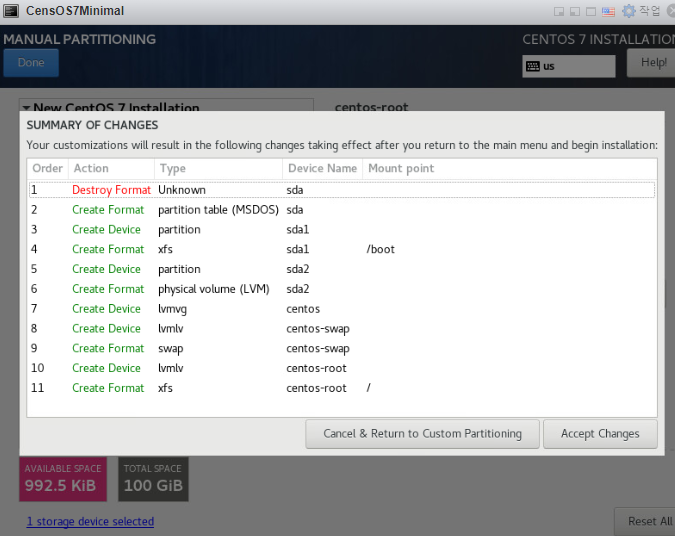Viewport: 675px width, 536px height.
Task: Select row 10 Create Device centos-root
Action: tap(342, 368)
